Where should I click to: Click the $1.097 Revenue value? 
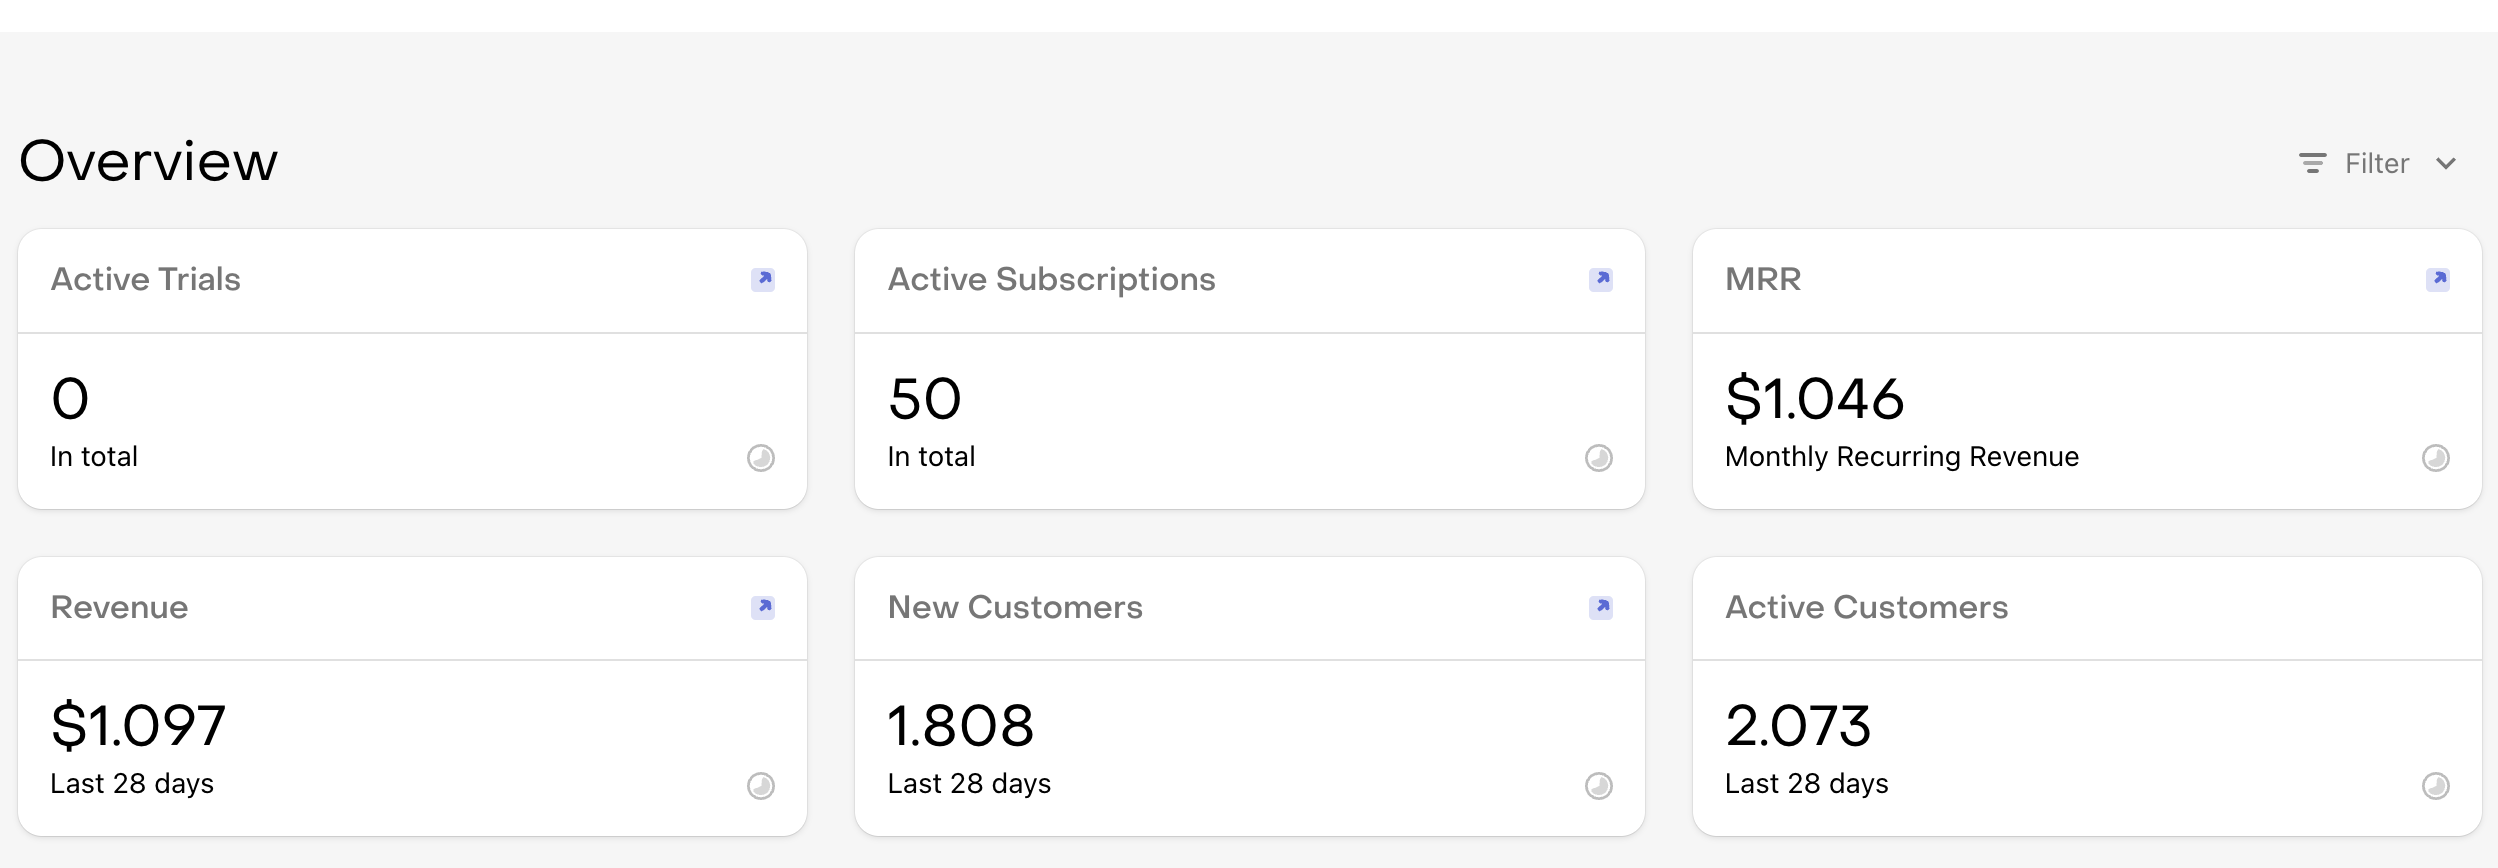pos(138,725)
